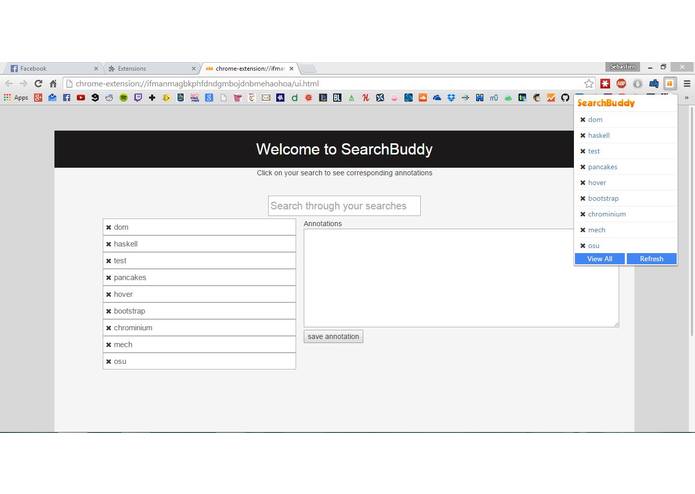This screenshot has height=494, width=695.
Task: Click the SearchBuddy extension toolbar icon
Action: coord(670,83)
